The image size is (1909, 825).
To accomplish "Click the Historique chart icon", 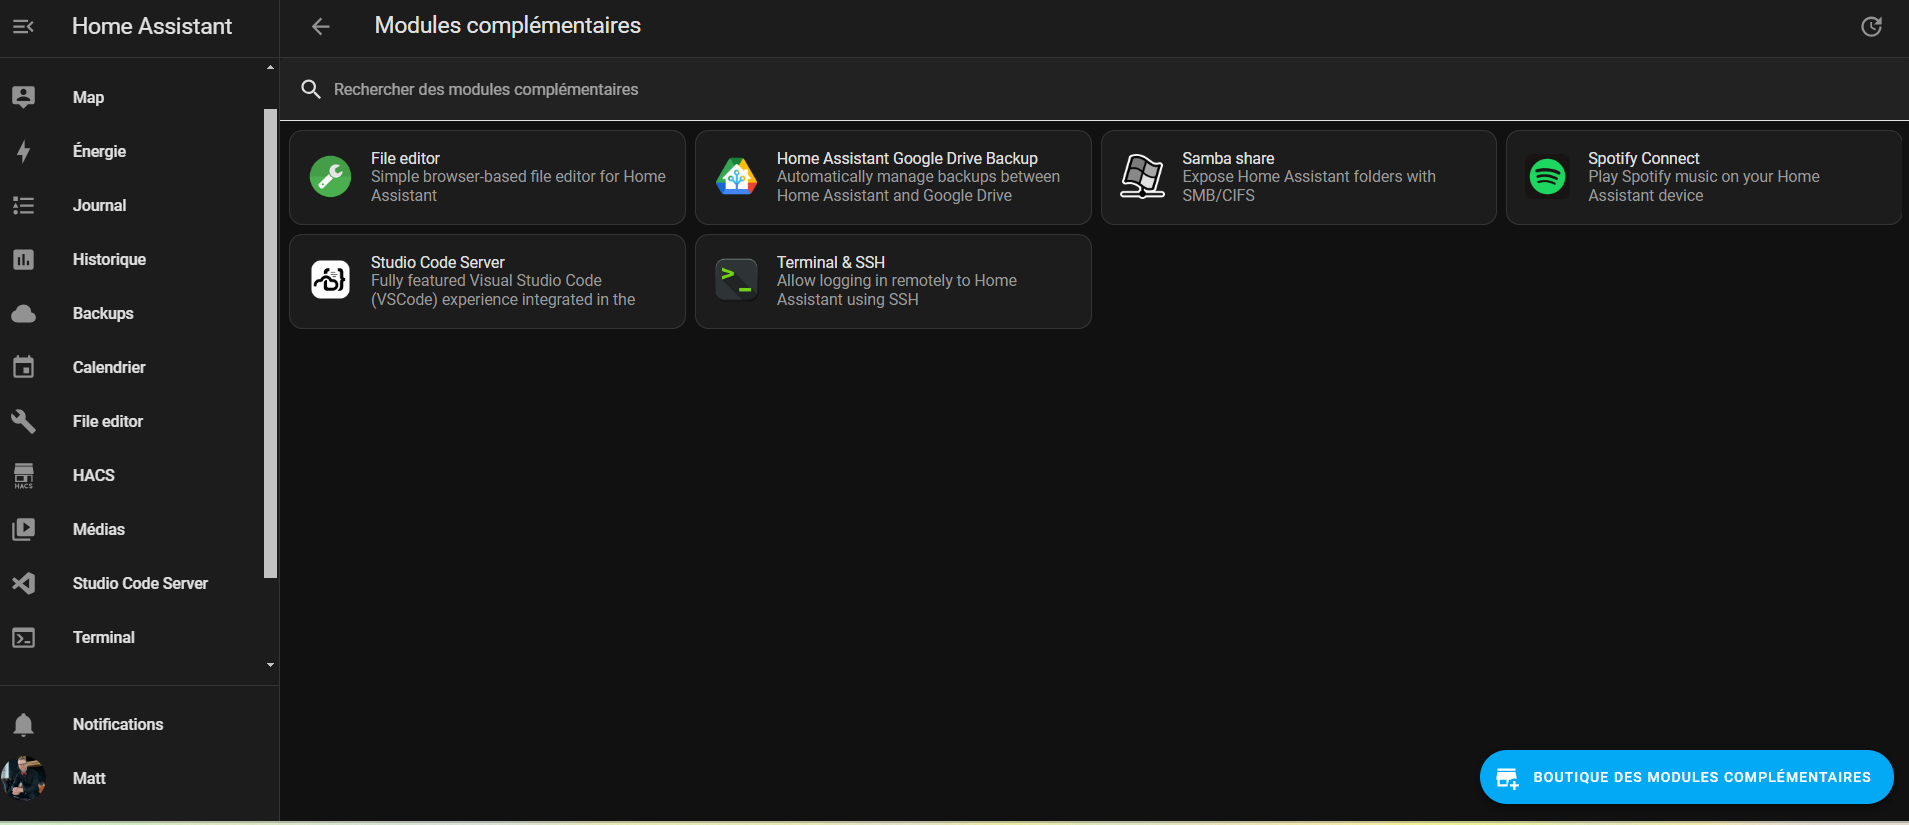I will [x=24, y=259].
